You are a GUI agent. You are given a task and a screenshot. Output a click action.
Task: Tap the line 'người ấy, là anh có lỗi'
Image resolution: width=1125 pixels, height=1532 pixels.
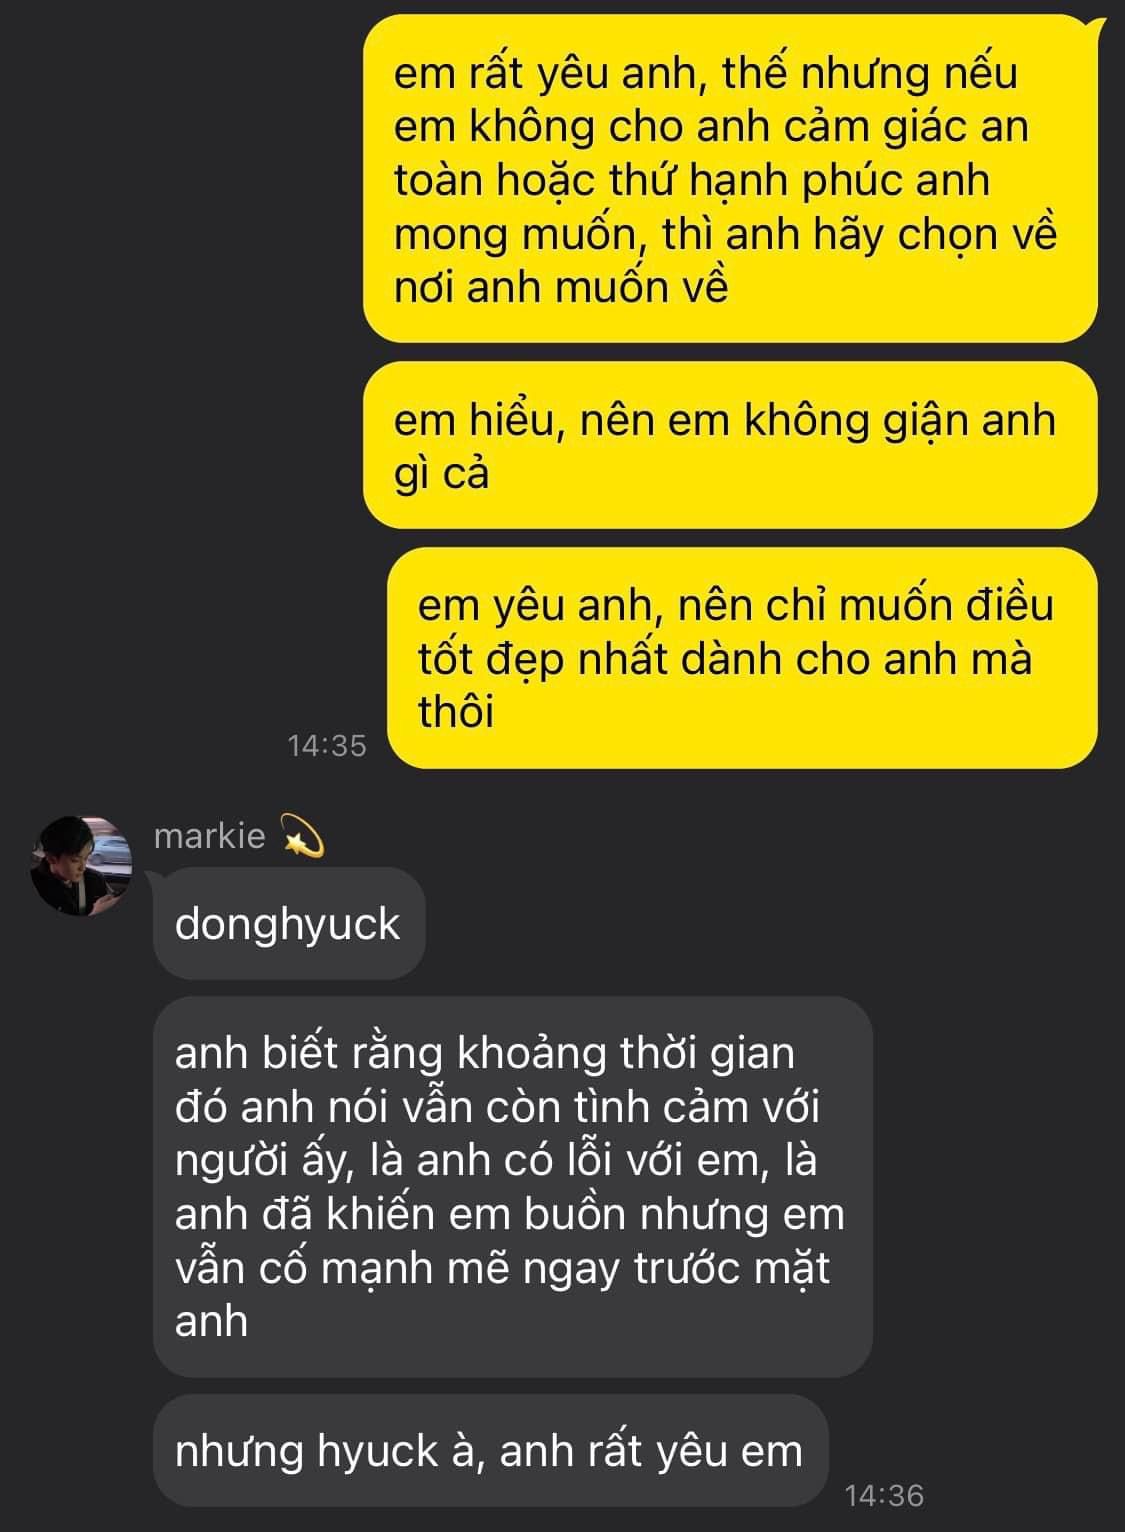click(496, 1161)
